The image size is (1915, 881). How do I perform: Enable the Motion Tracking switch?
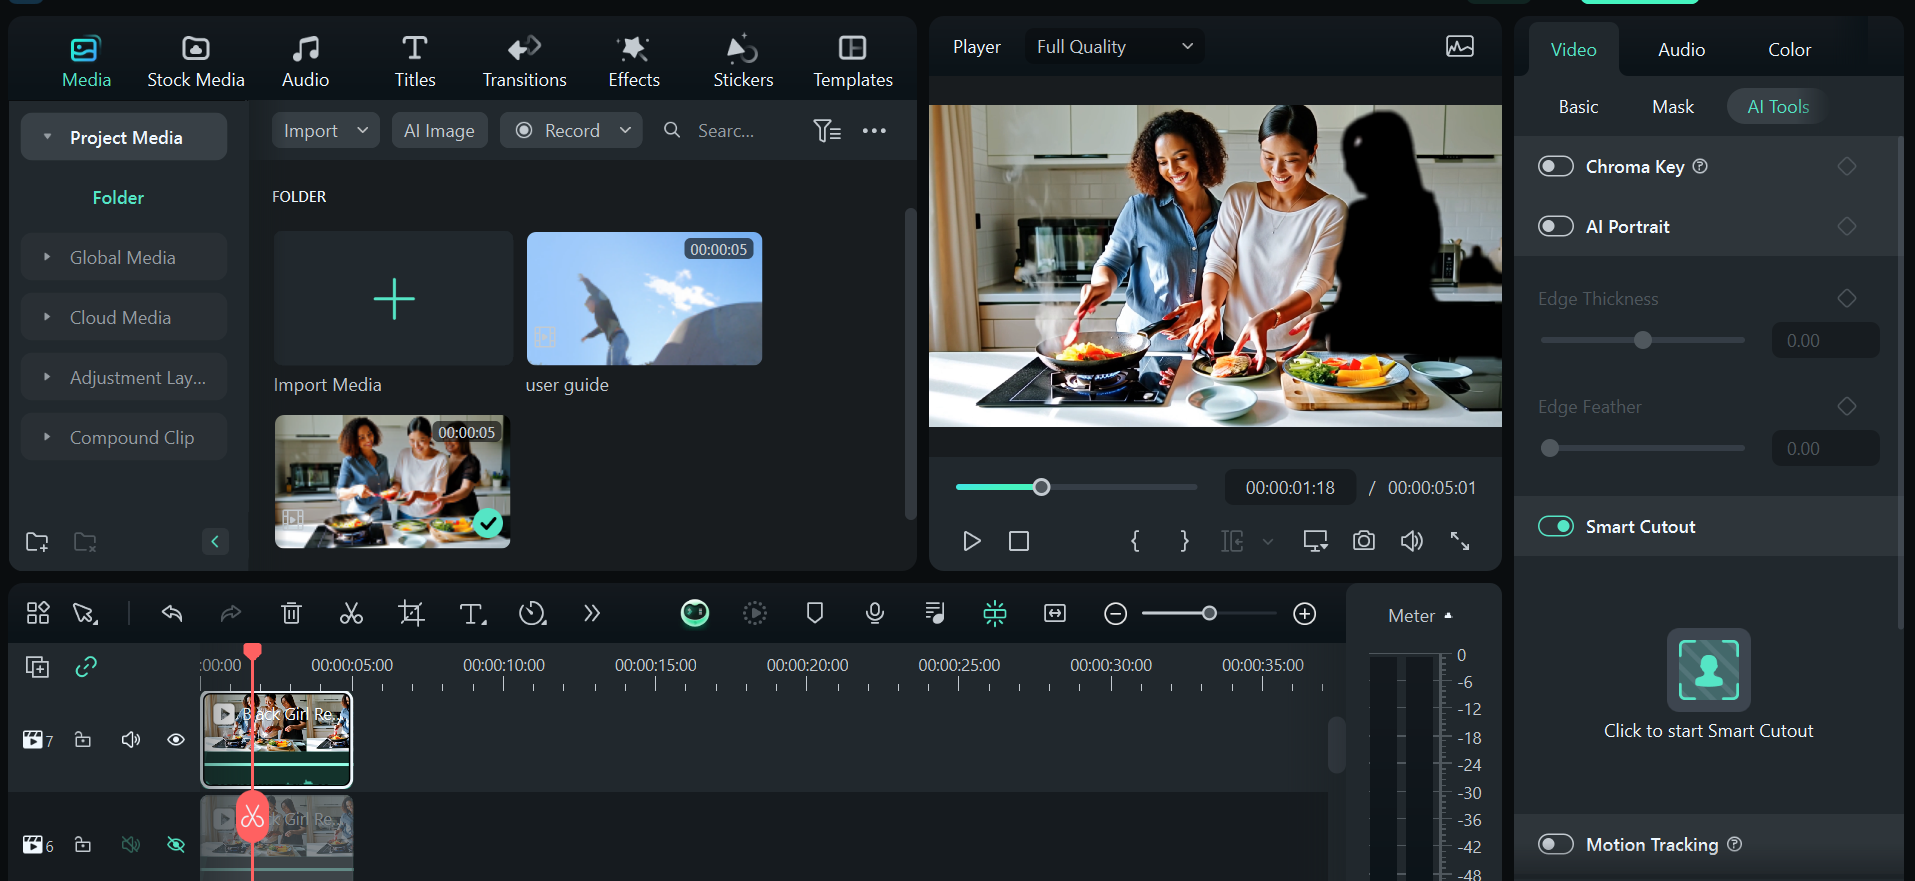[x=1556, y=844]
